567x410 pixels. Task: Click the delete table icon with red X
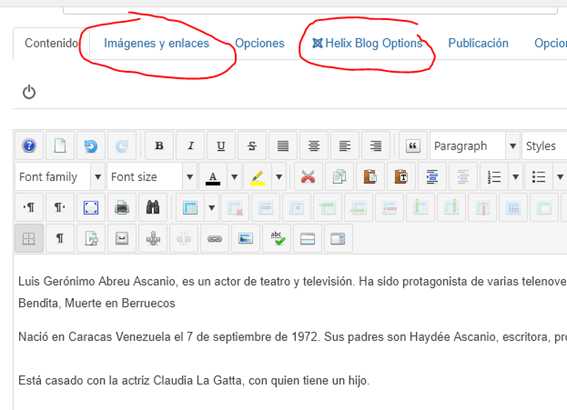235,208
